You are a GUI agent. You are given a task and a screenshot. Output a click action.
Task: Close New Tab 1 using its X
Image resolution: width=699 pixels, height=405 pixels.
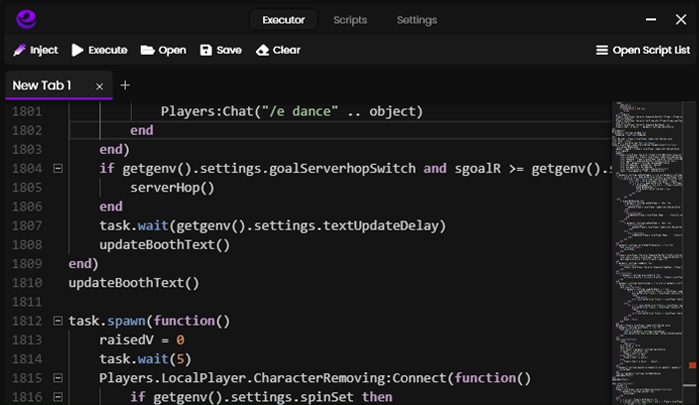pyautogui.click(x=99, y=87)
